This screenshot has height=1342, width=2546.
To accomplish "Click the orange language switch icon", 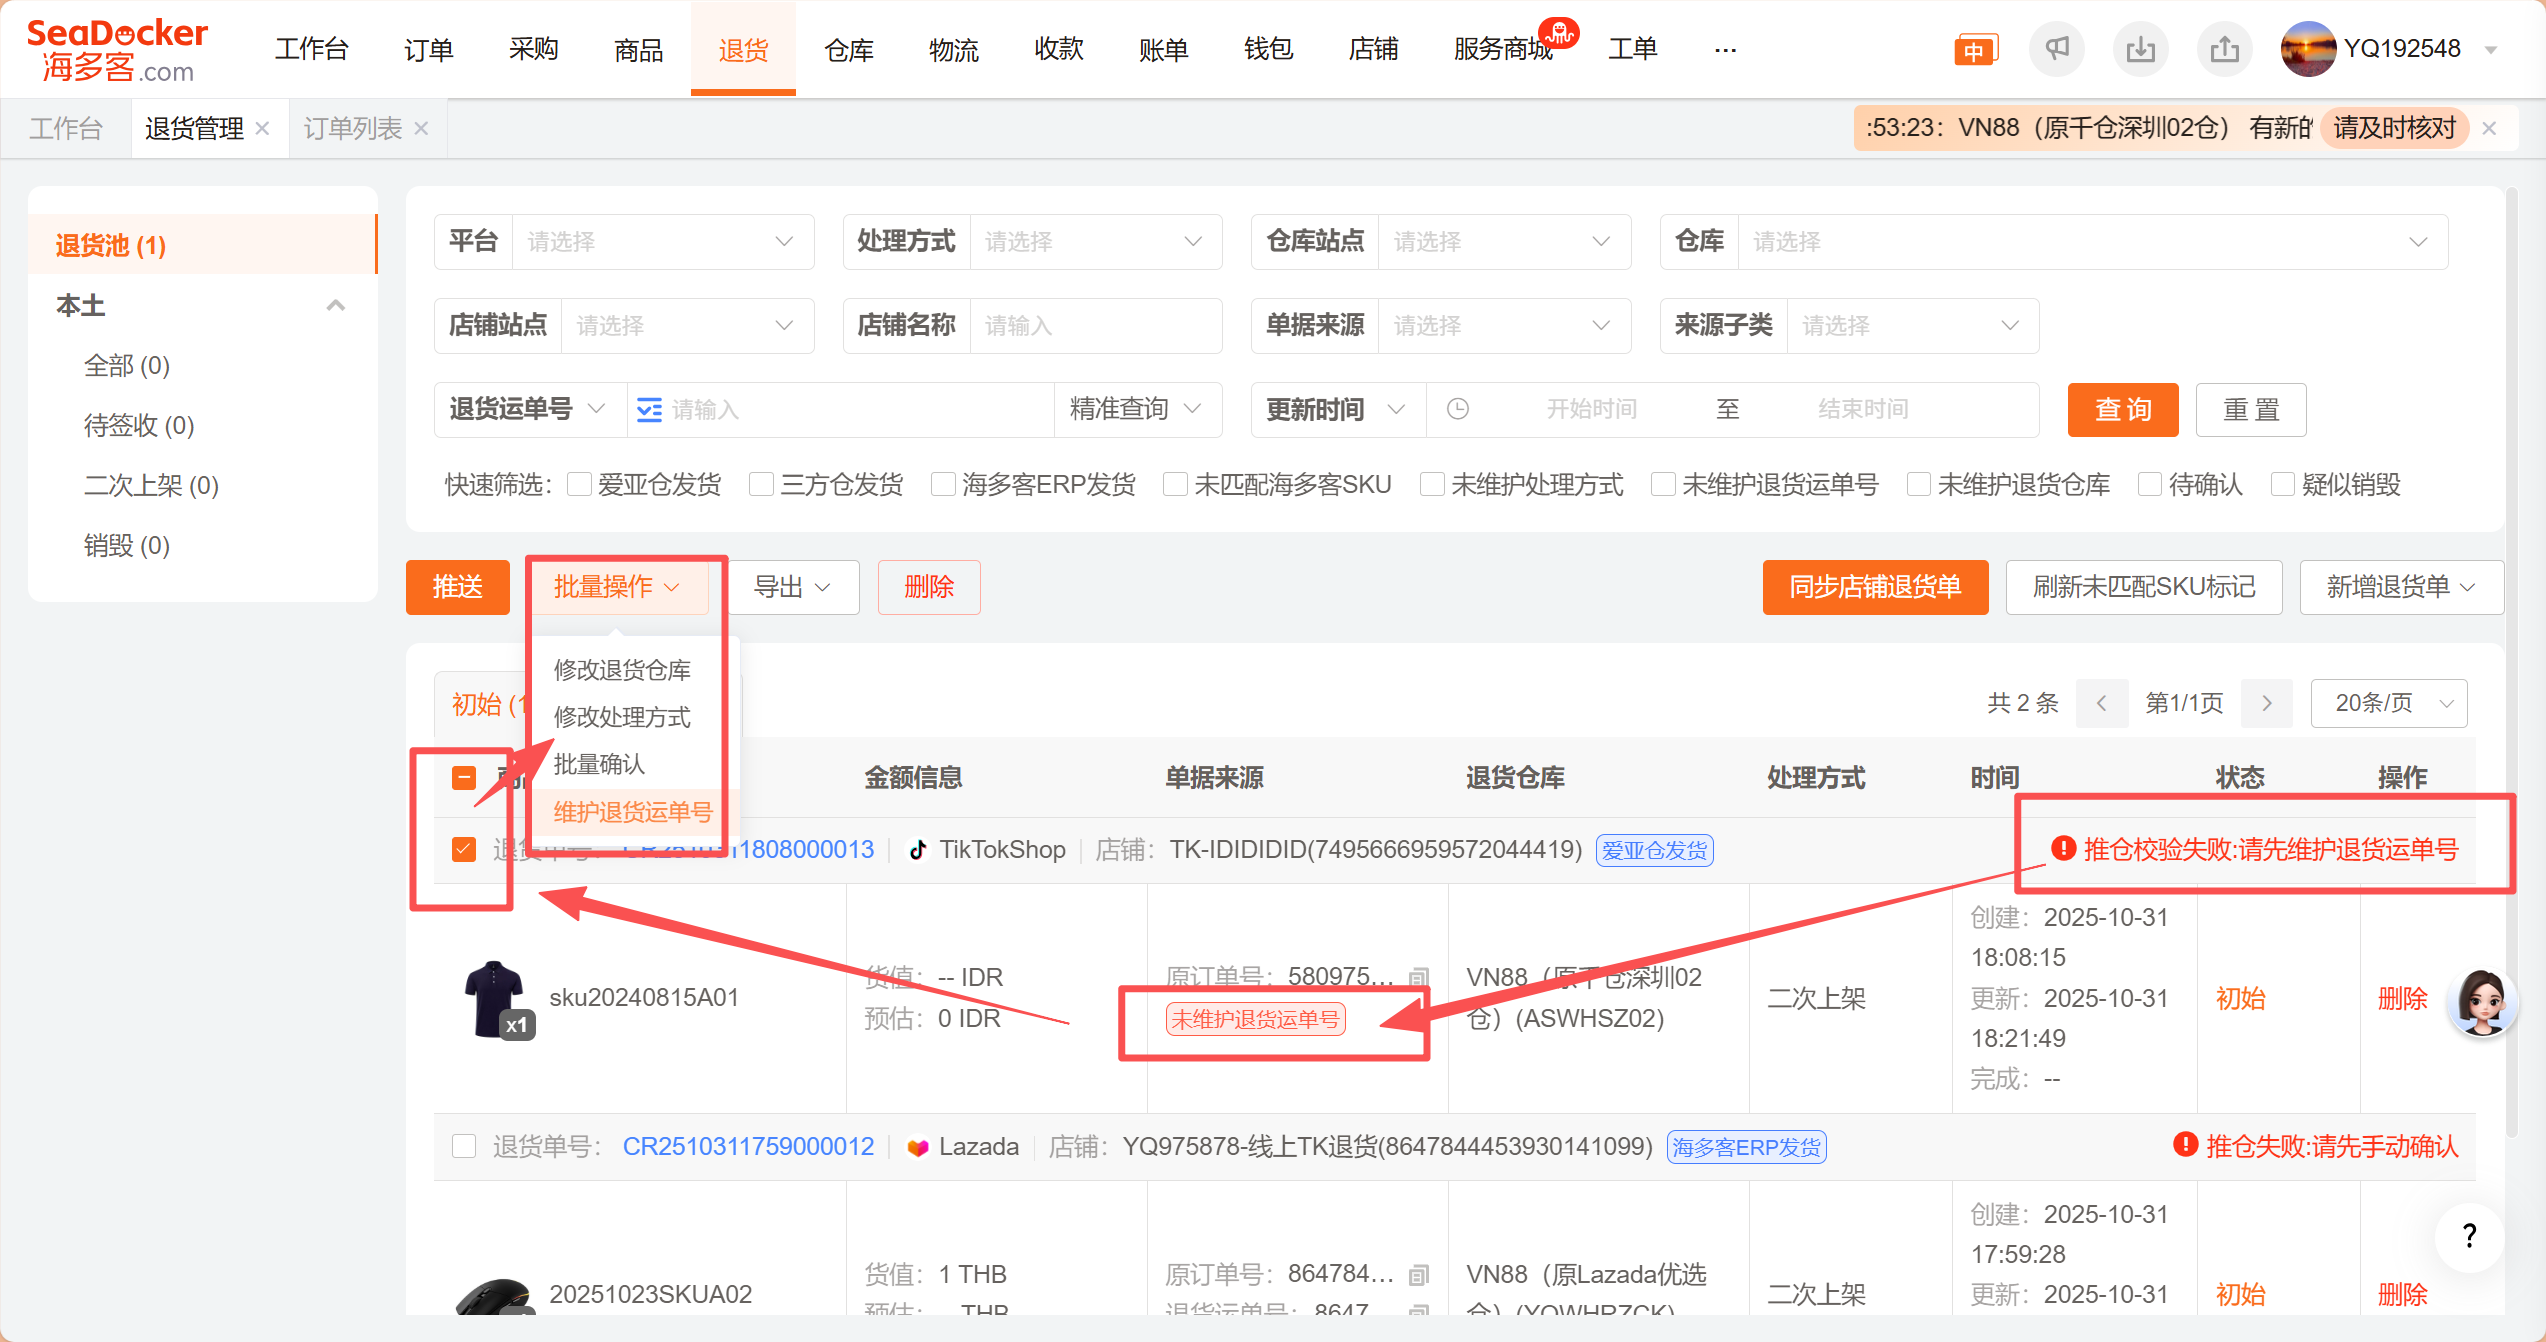I will coord(1974,50).
